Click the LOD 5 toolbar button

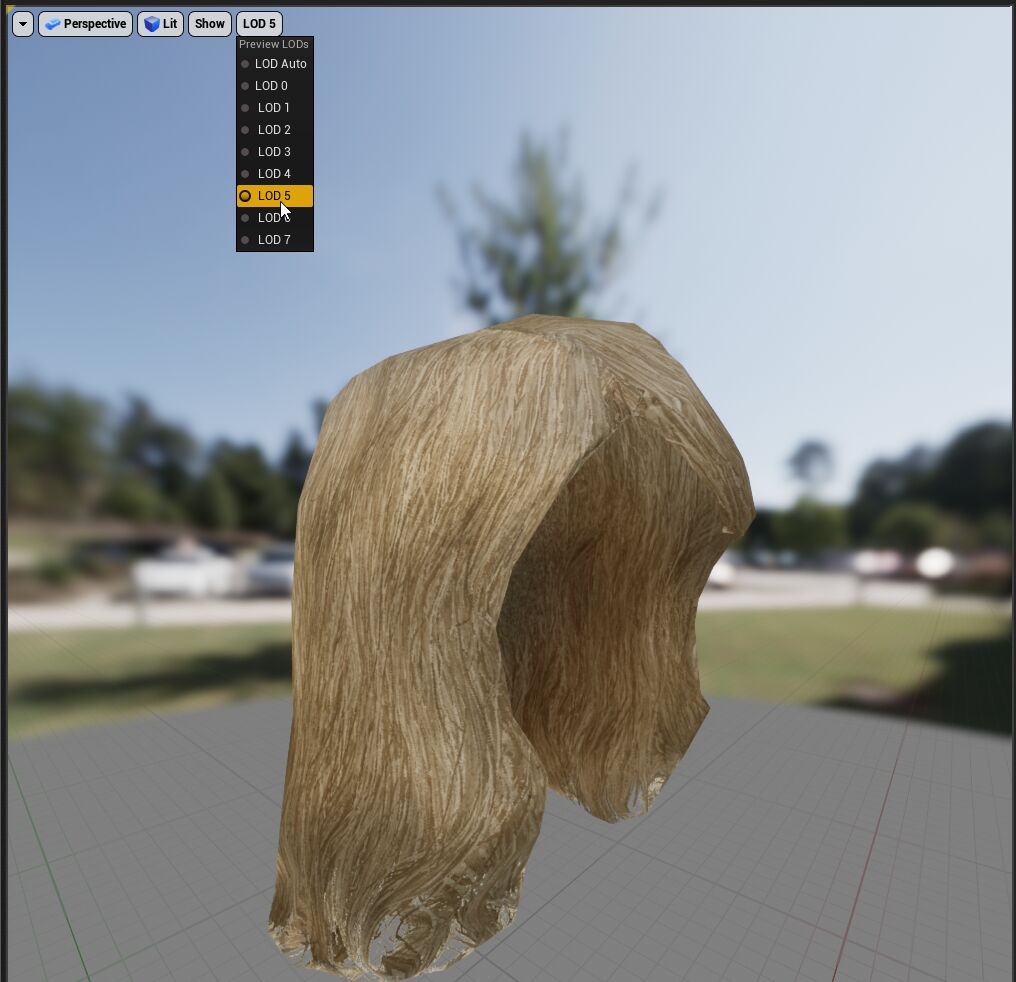pos(259,23)
